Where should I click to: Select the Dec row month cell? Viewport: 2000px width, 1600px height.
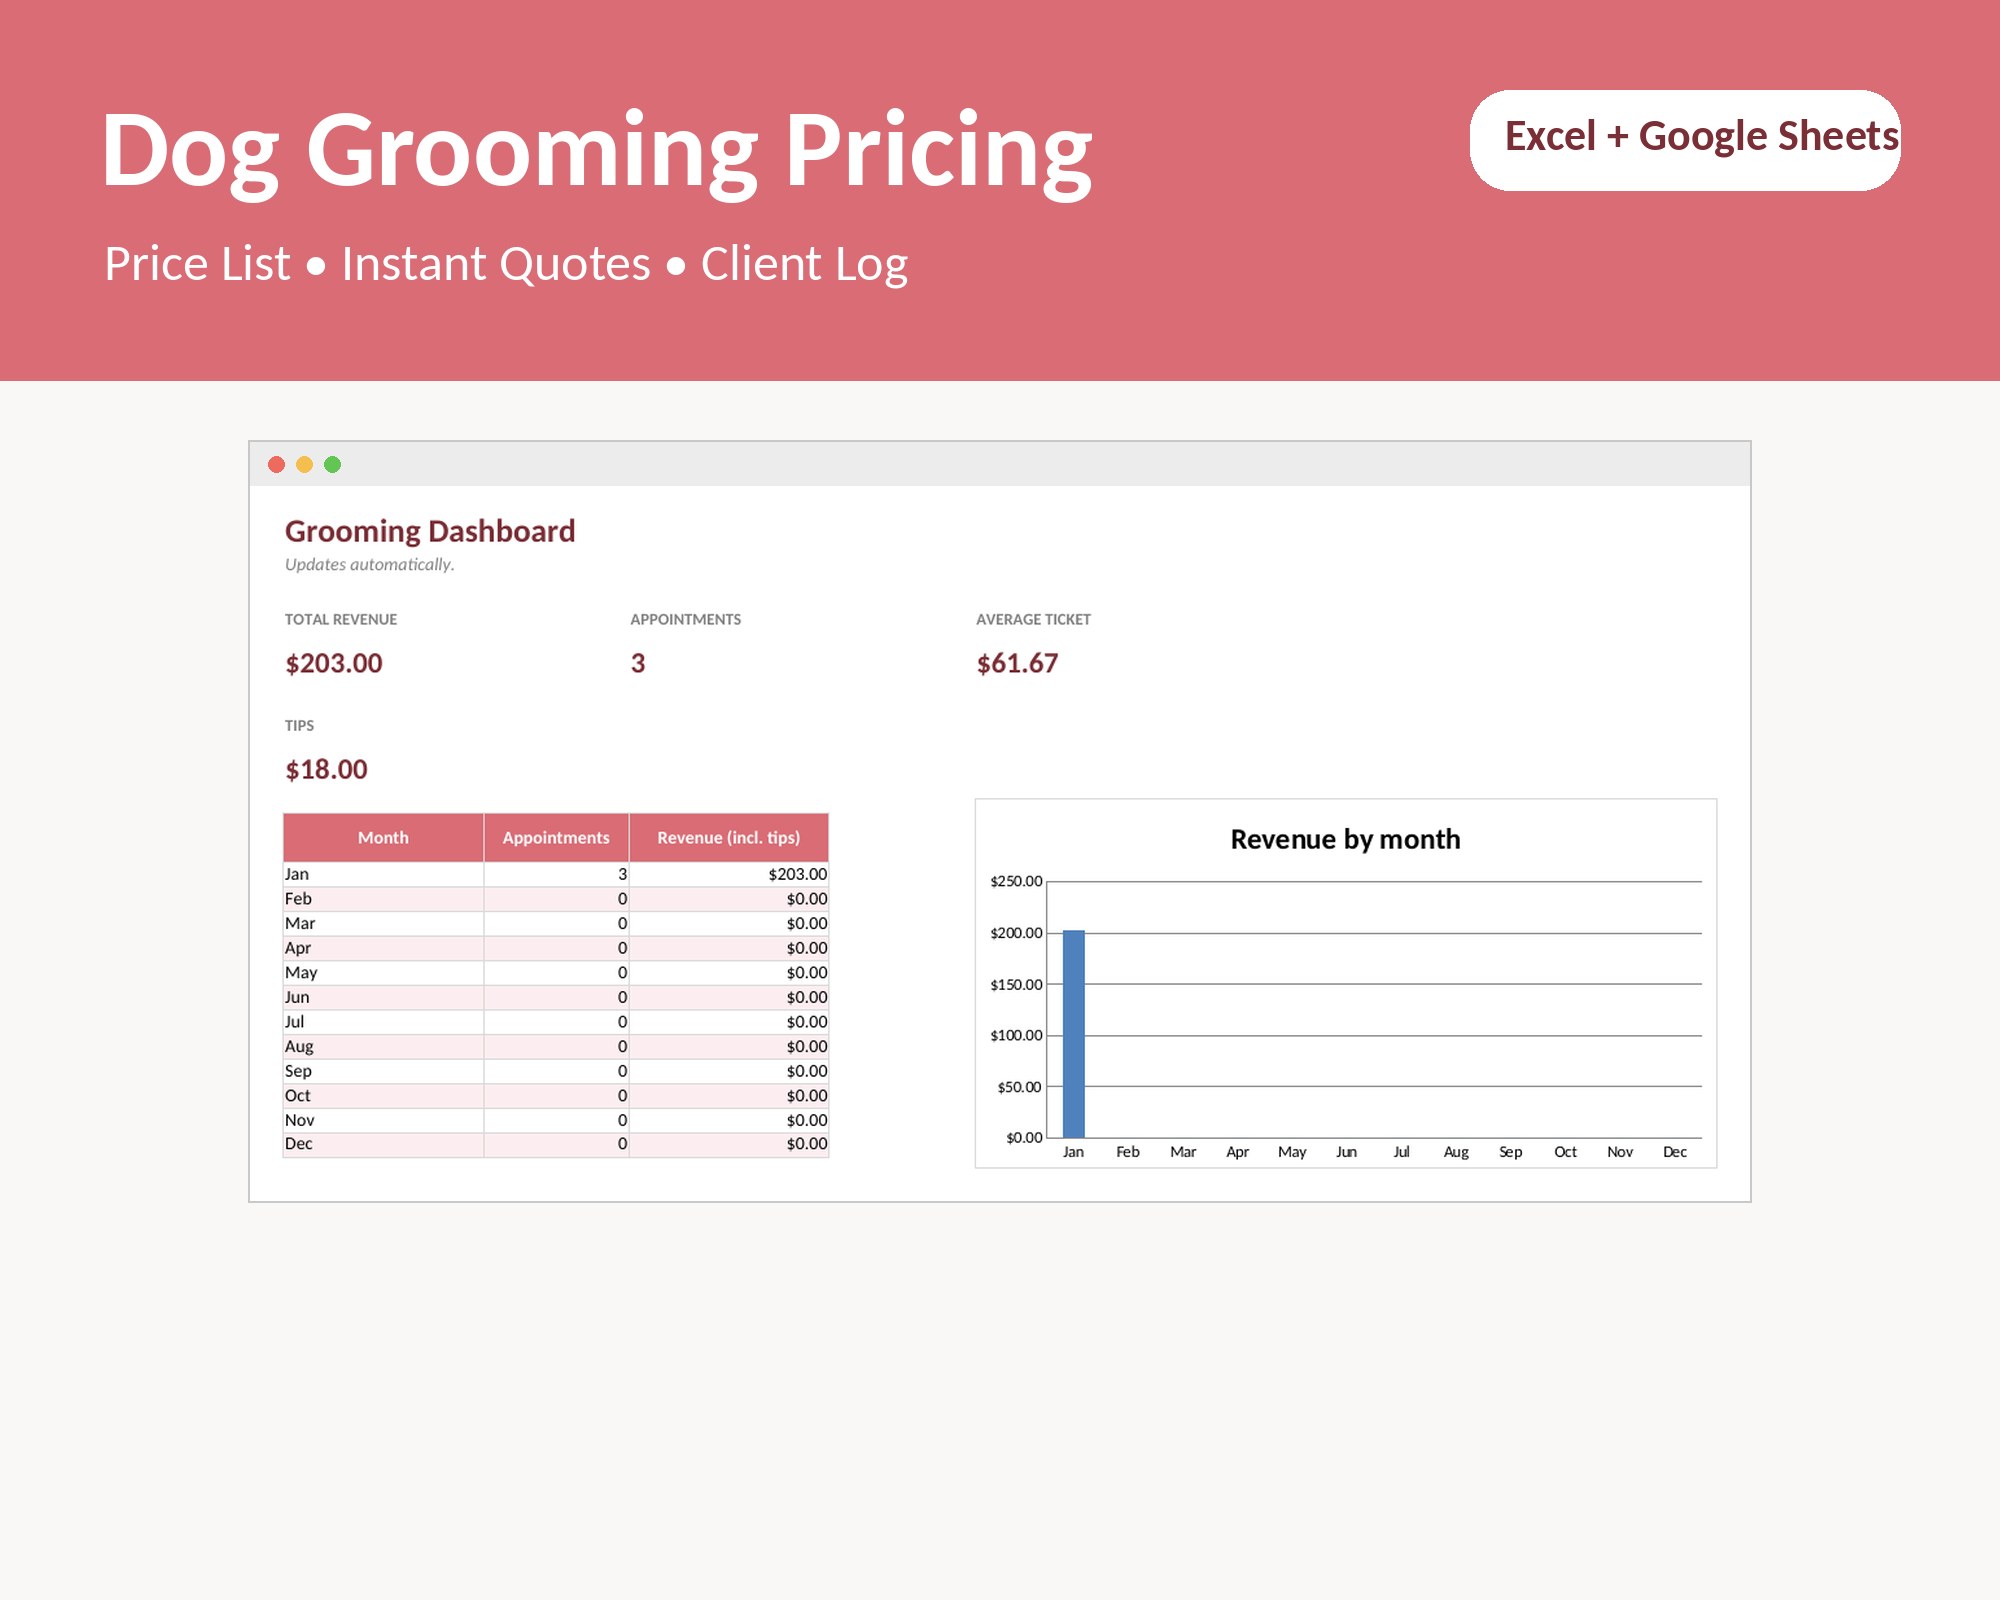[x=384, y=1144]
